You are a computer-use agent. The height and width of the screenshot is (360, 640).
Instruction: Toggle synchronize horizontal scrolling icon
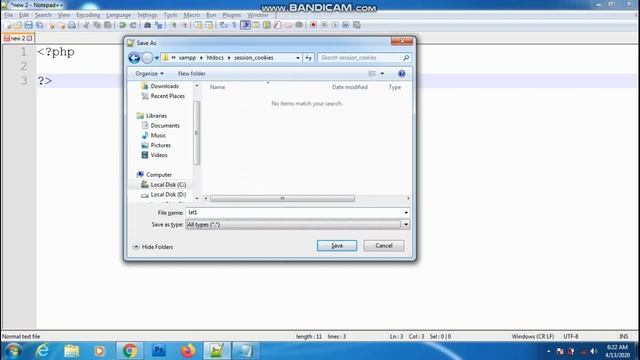[209, 25]
